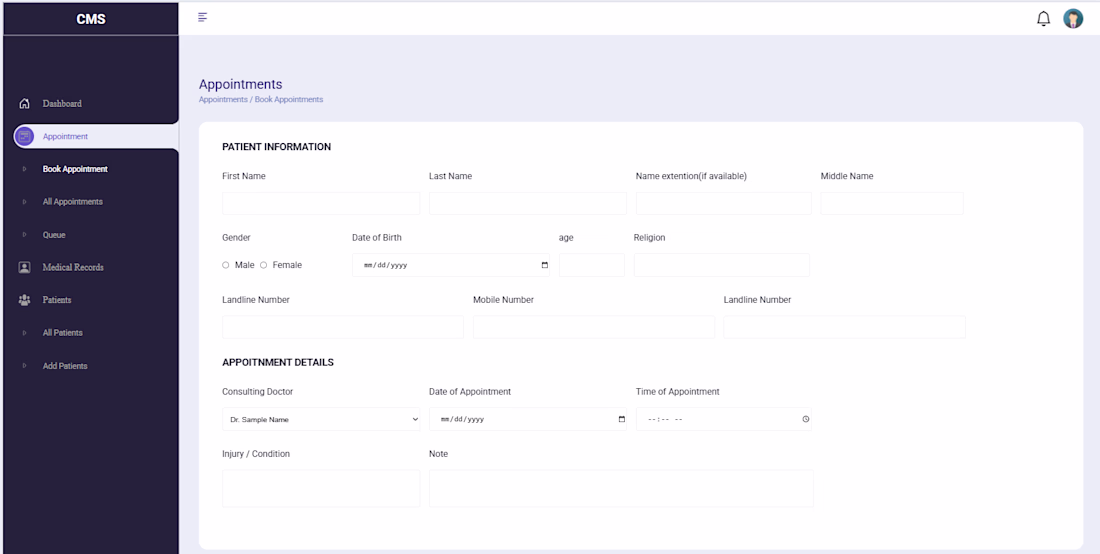Image resolution: width=1100 pixels, height=554 pixels.
Task: Open the Date of Birth calendar picker
Action: 545,265
